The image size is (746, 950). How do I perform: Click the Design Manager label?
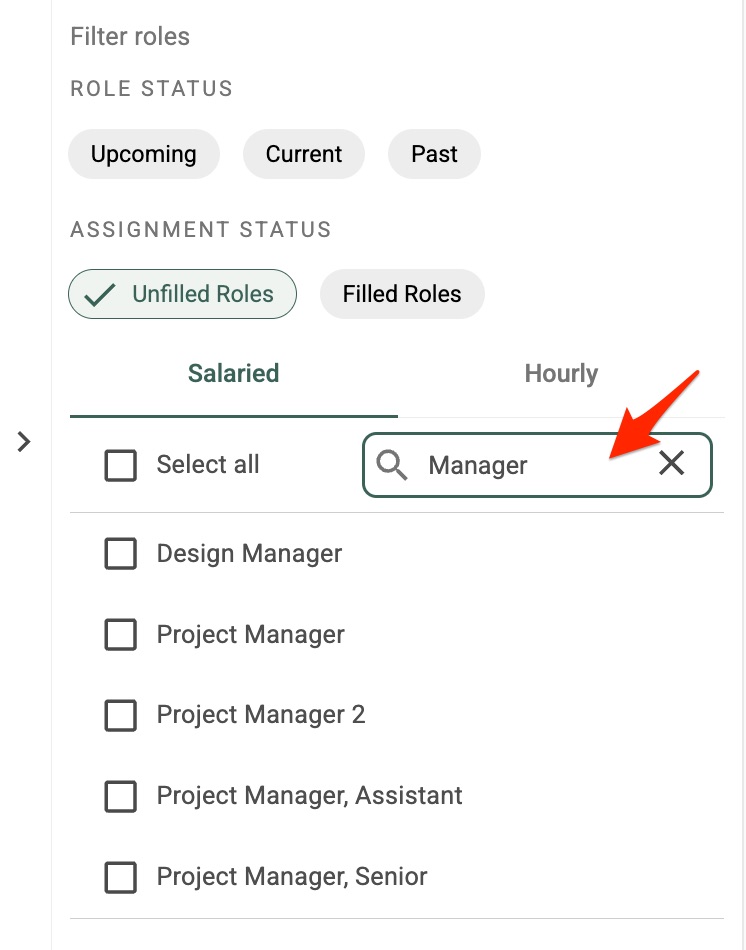tap(249, 554)
